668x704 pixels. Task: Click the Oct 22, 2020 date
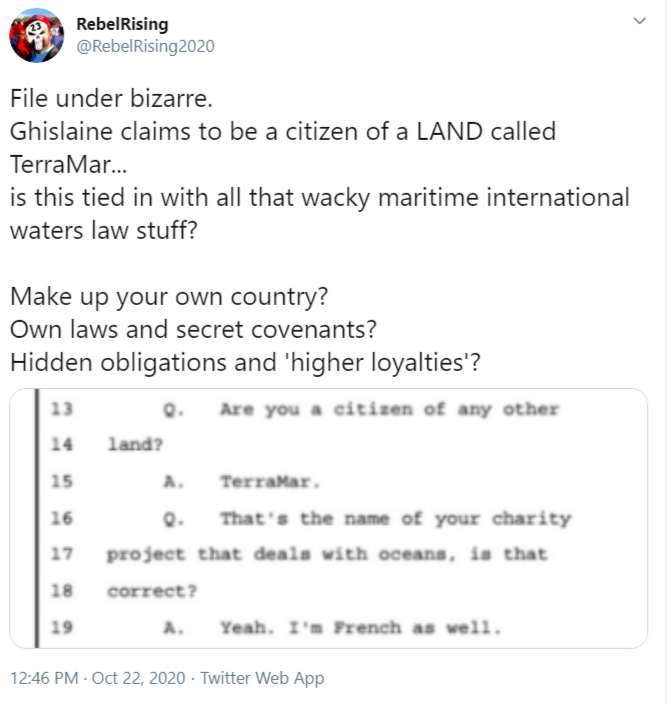point(139,678)
